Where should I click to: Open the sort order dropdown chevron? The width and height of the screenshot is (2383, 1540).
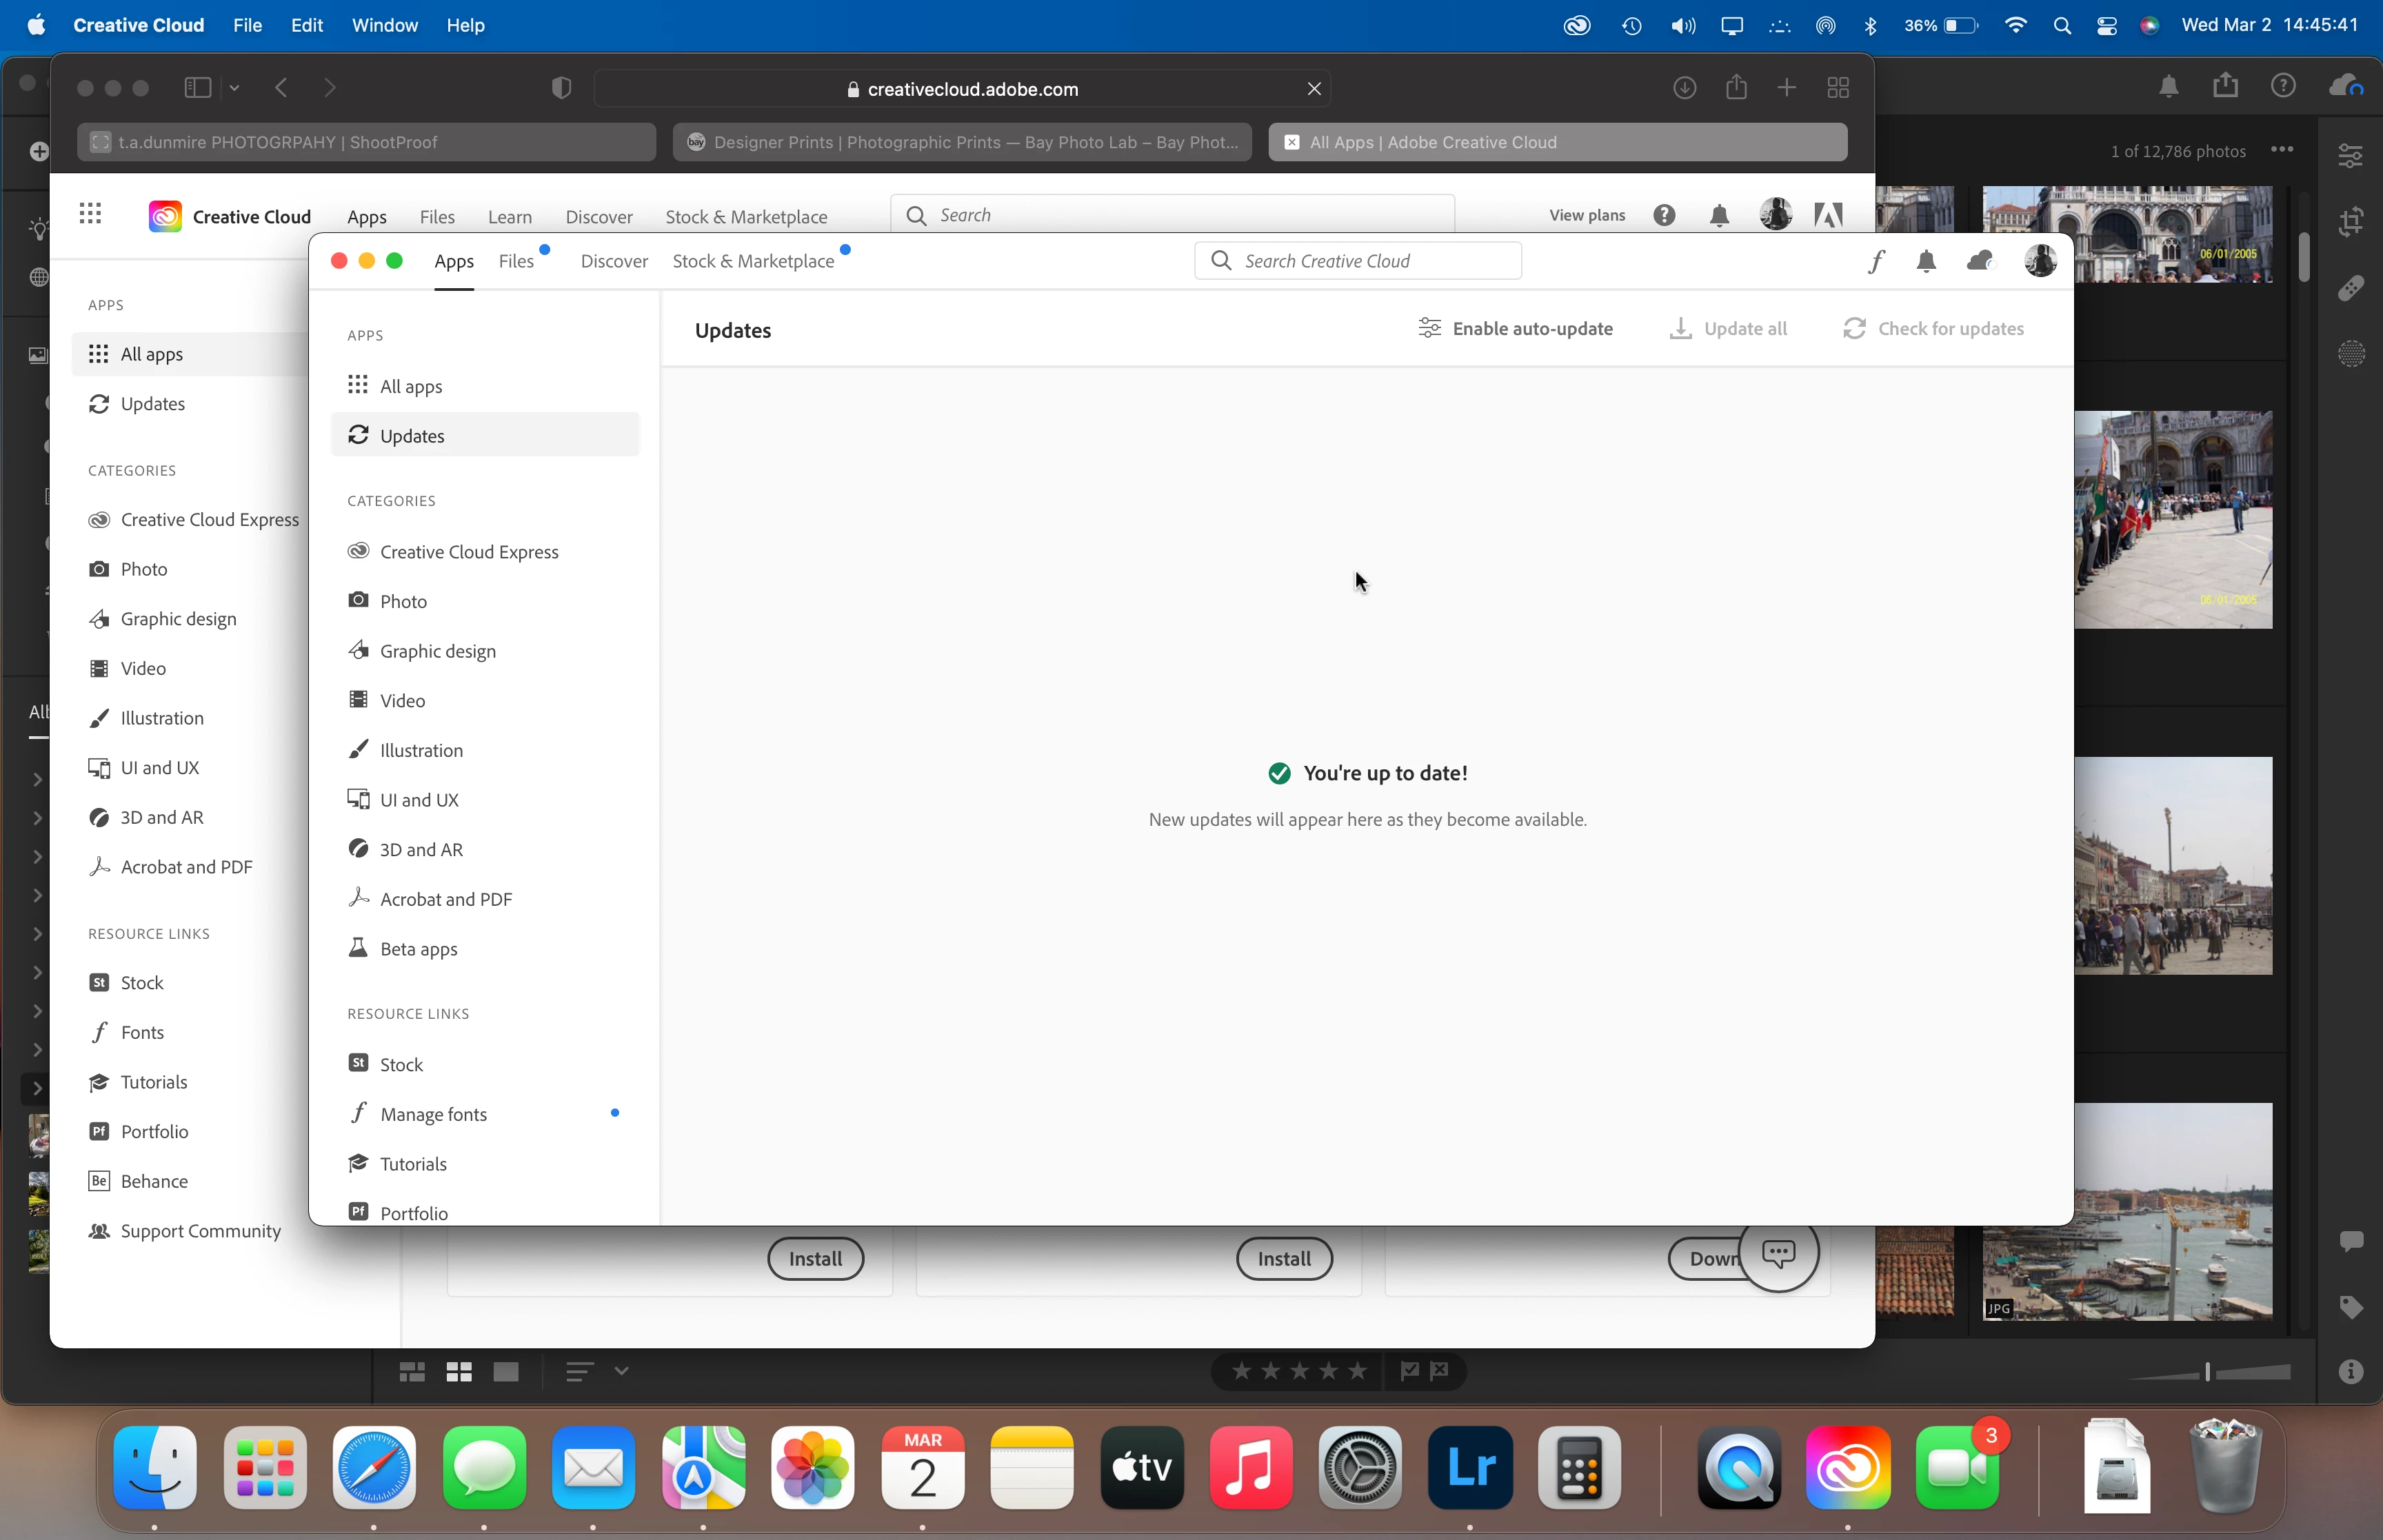click(x=621, y=1371)
